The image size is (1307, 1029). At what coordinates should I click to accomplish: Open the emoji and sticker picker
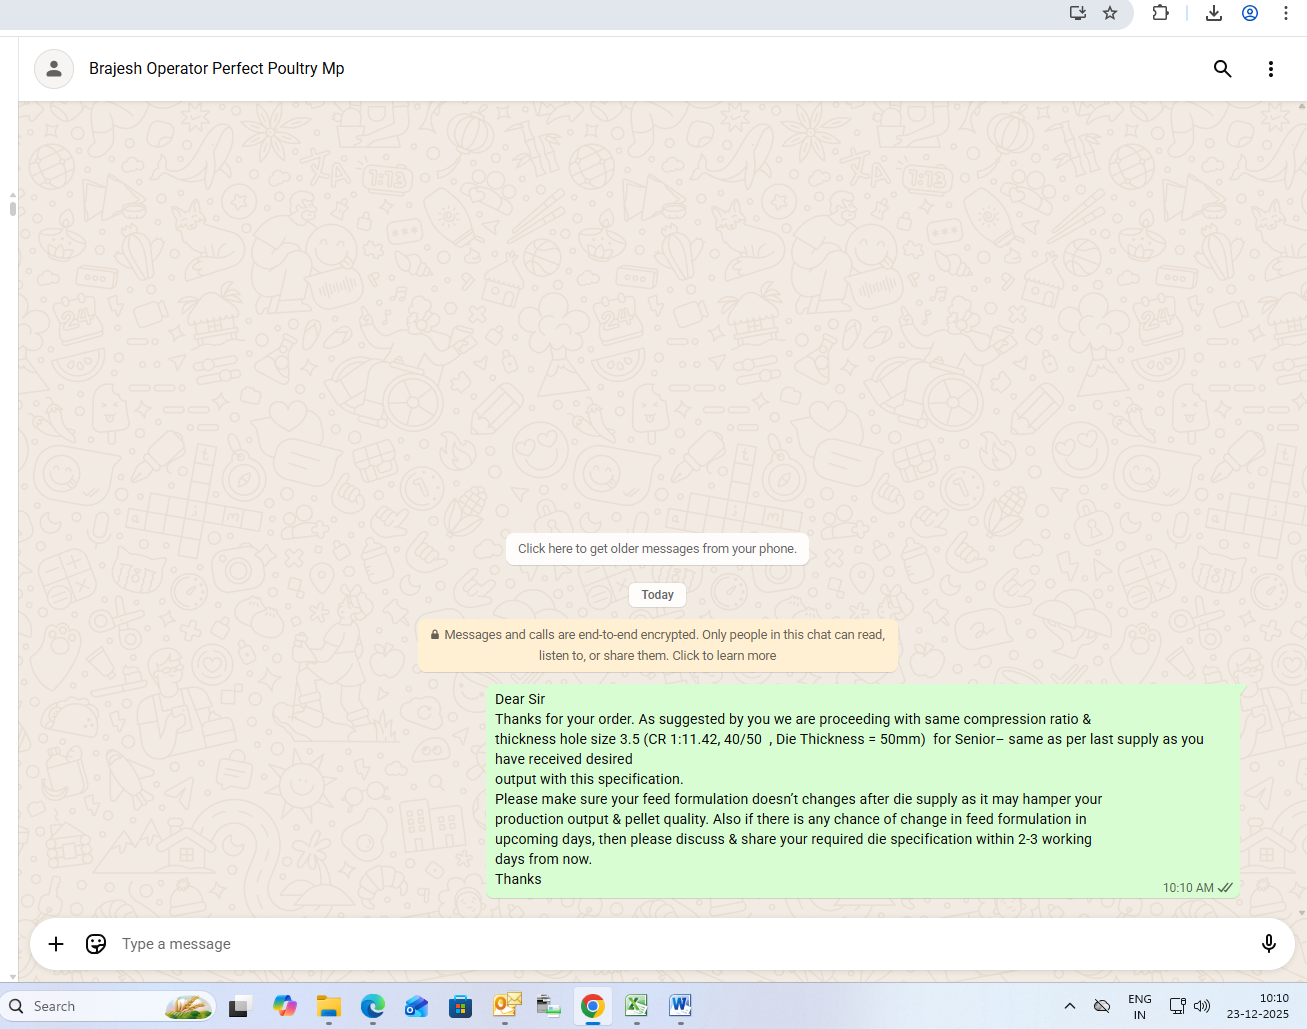pos(96,944)
